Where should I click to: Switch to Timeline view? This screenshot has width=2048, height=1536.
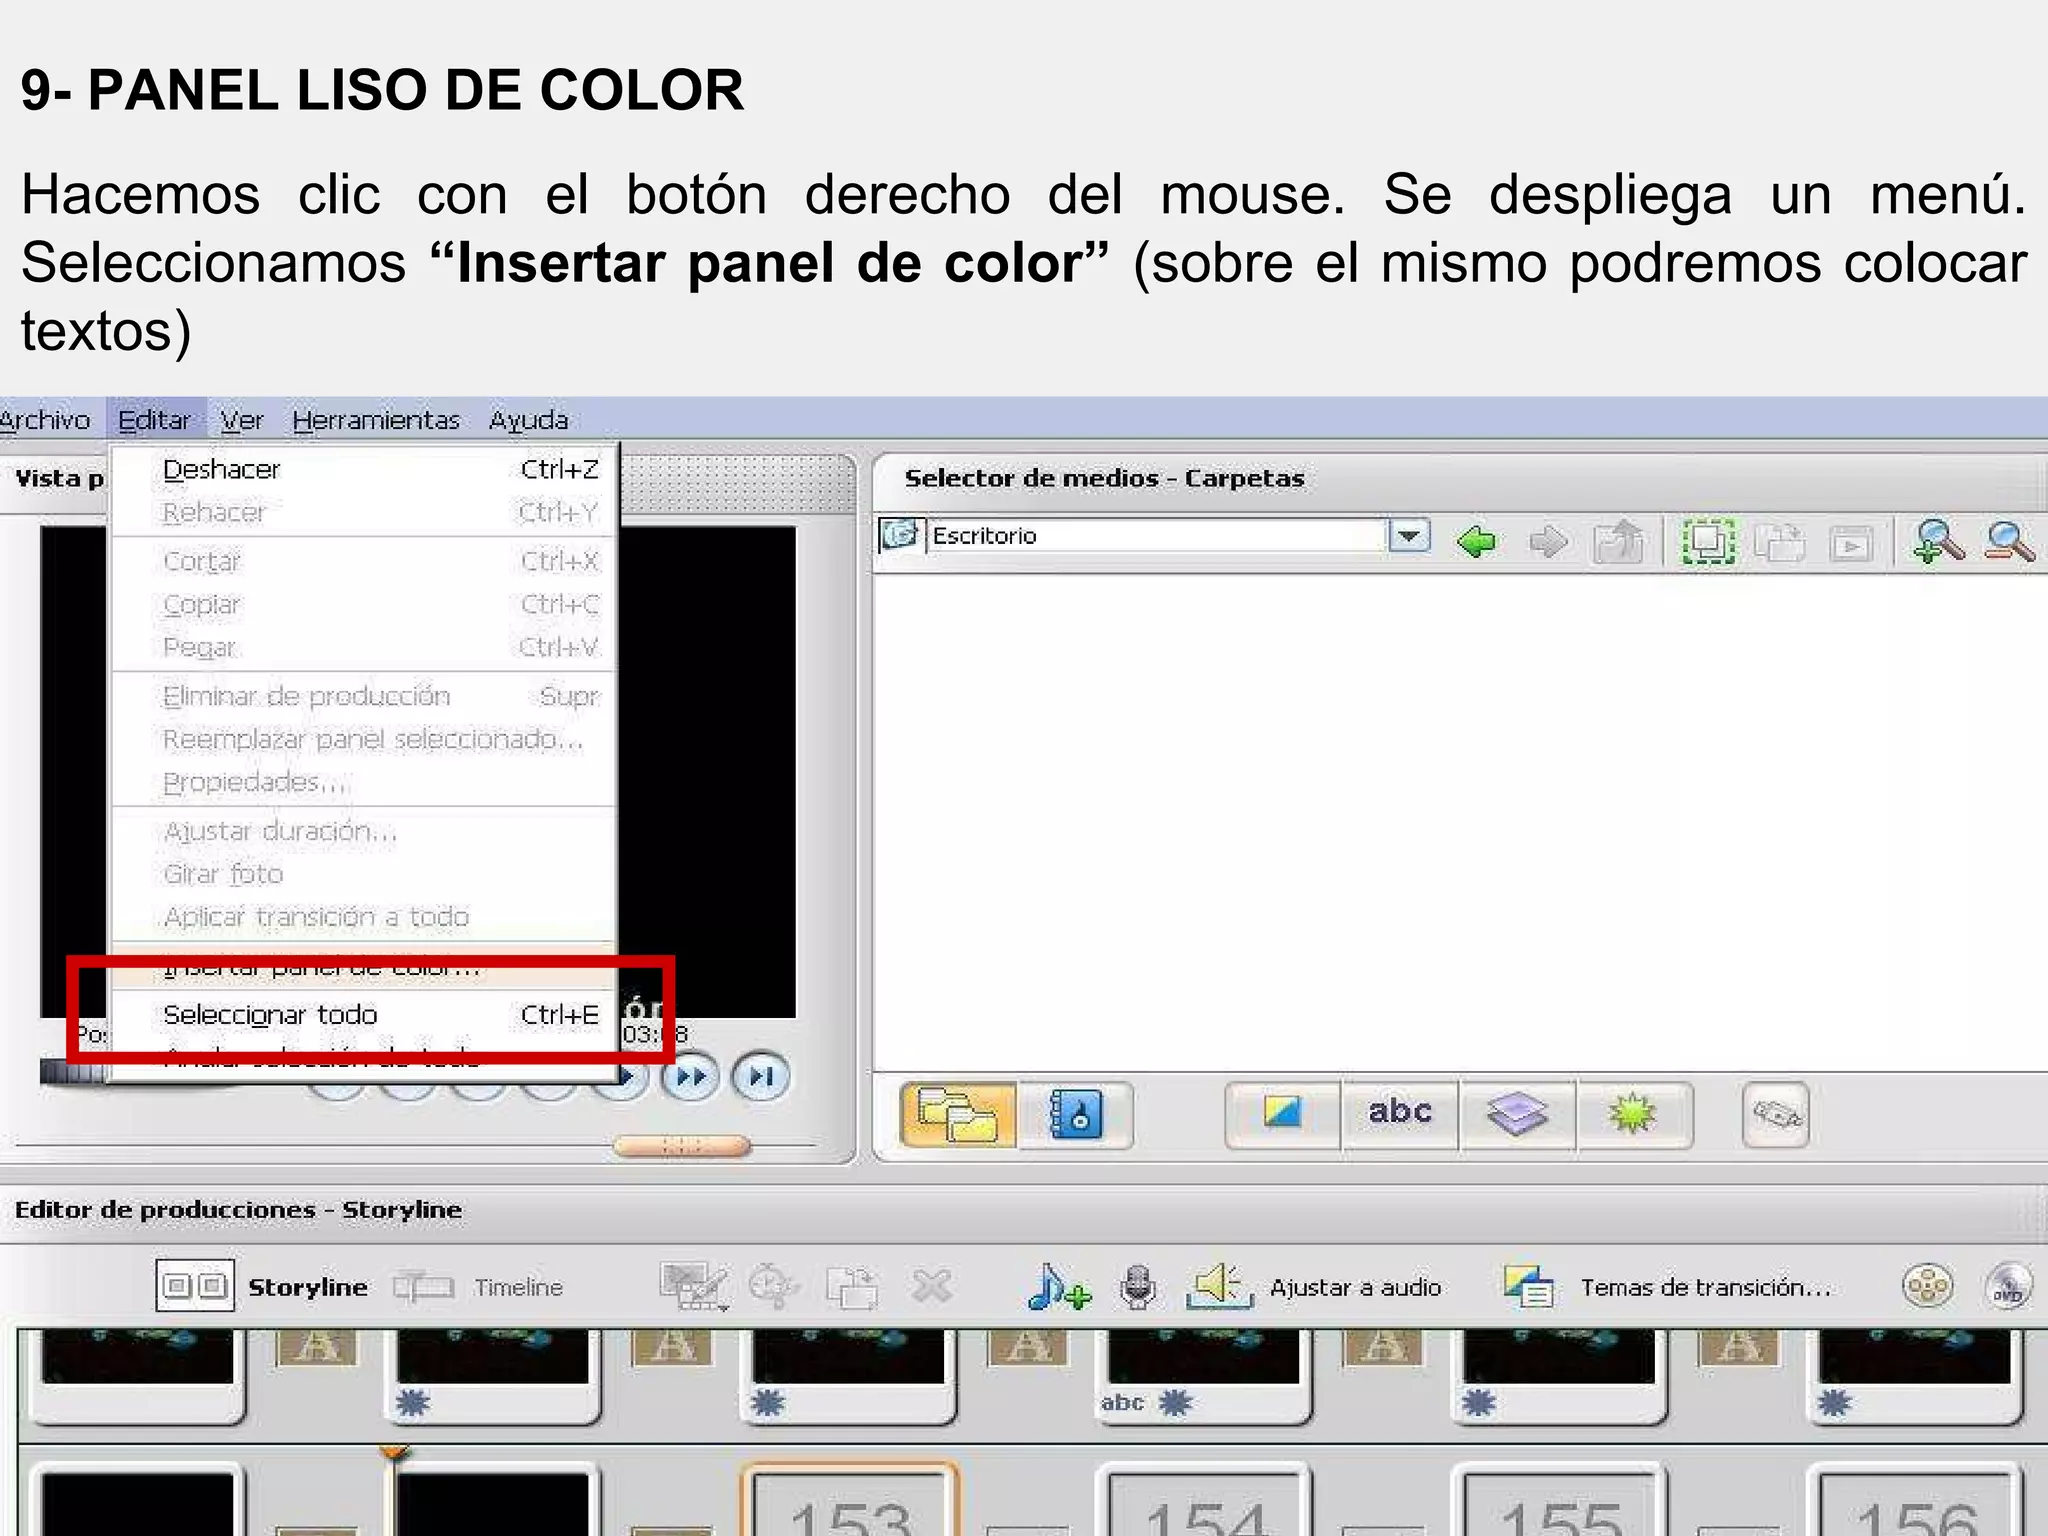(478, 1287)
